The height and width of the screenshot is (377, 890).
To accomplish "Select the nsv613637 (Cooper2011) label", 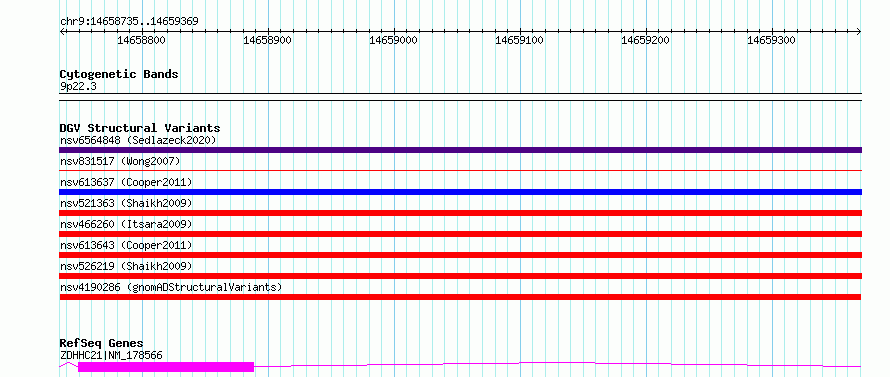I will pyautogui.click(x=126, y=182).
